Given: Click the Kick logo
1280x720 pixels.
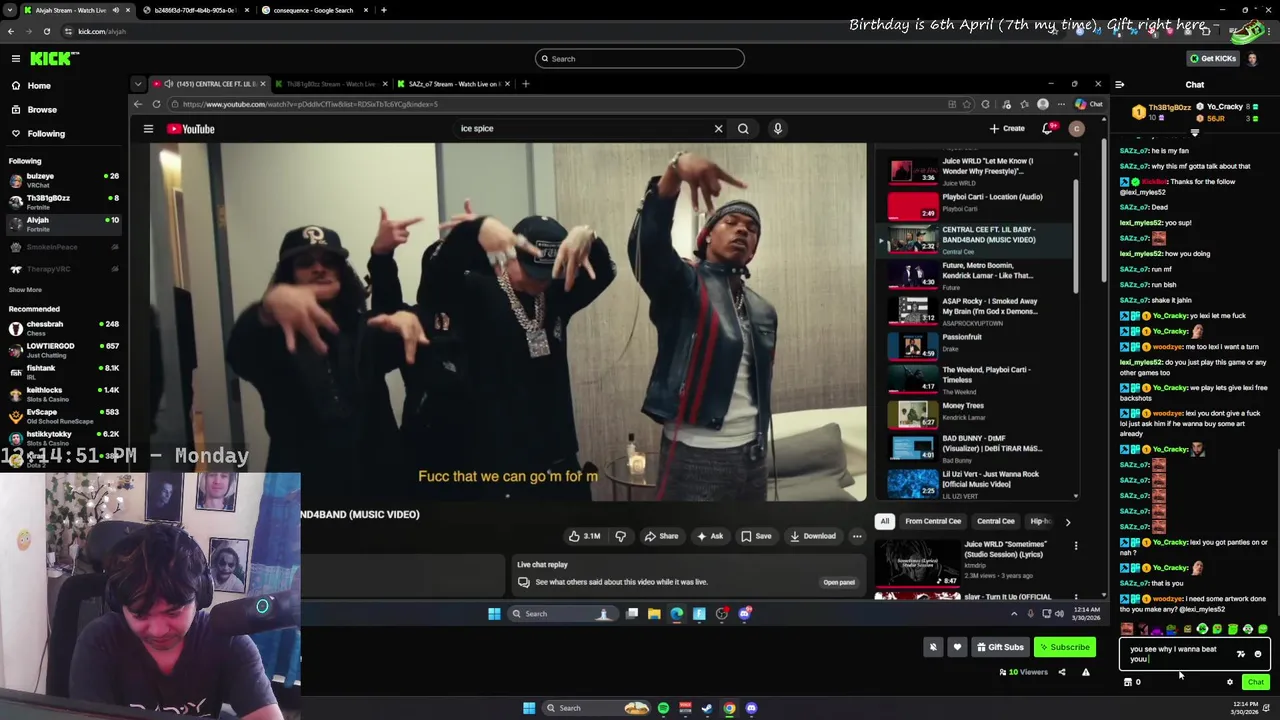Looking at the screenshot, I should click(50, 59).
